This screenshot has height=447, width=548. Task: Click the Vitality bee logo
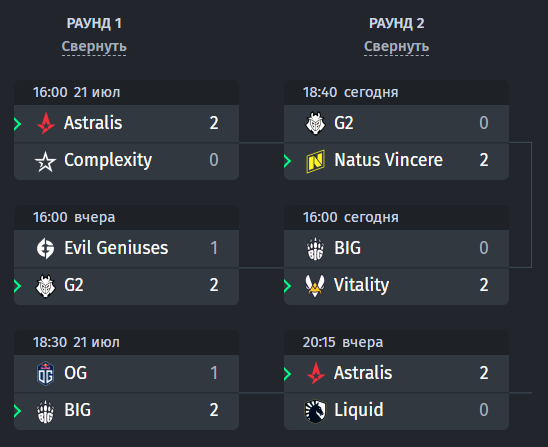315,286
